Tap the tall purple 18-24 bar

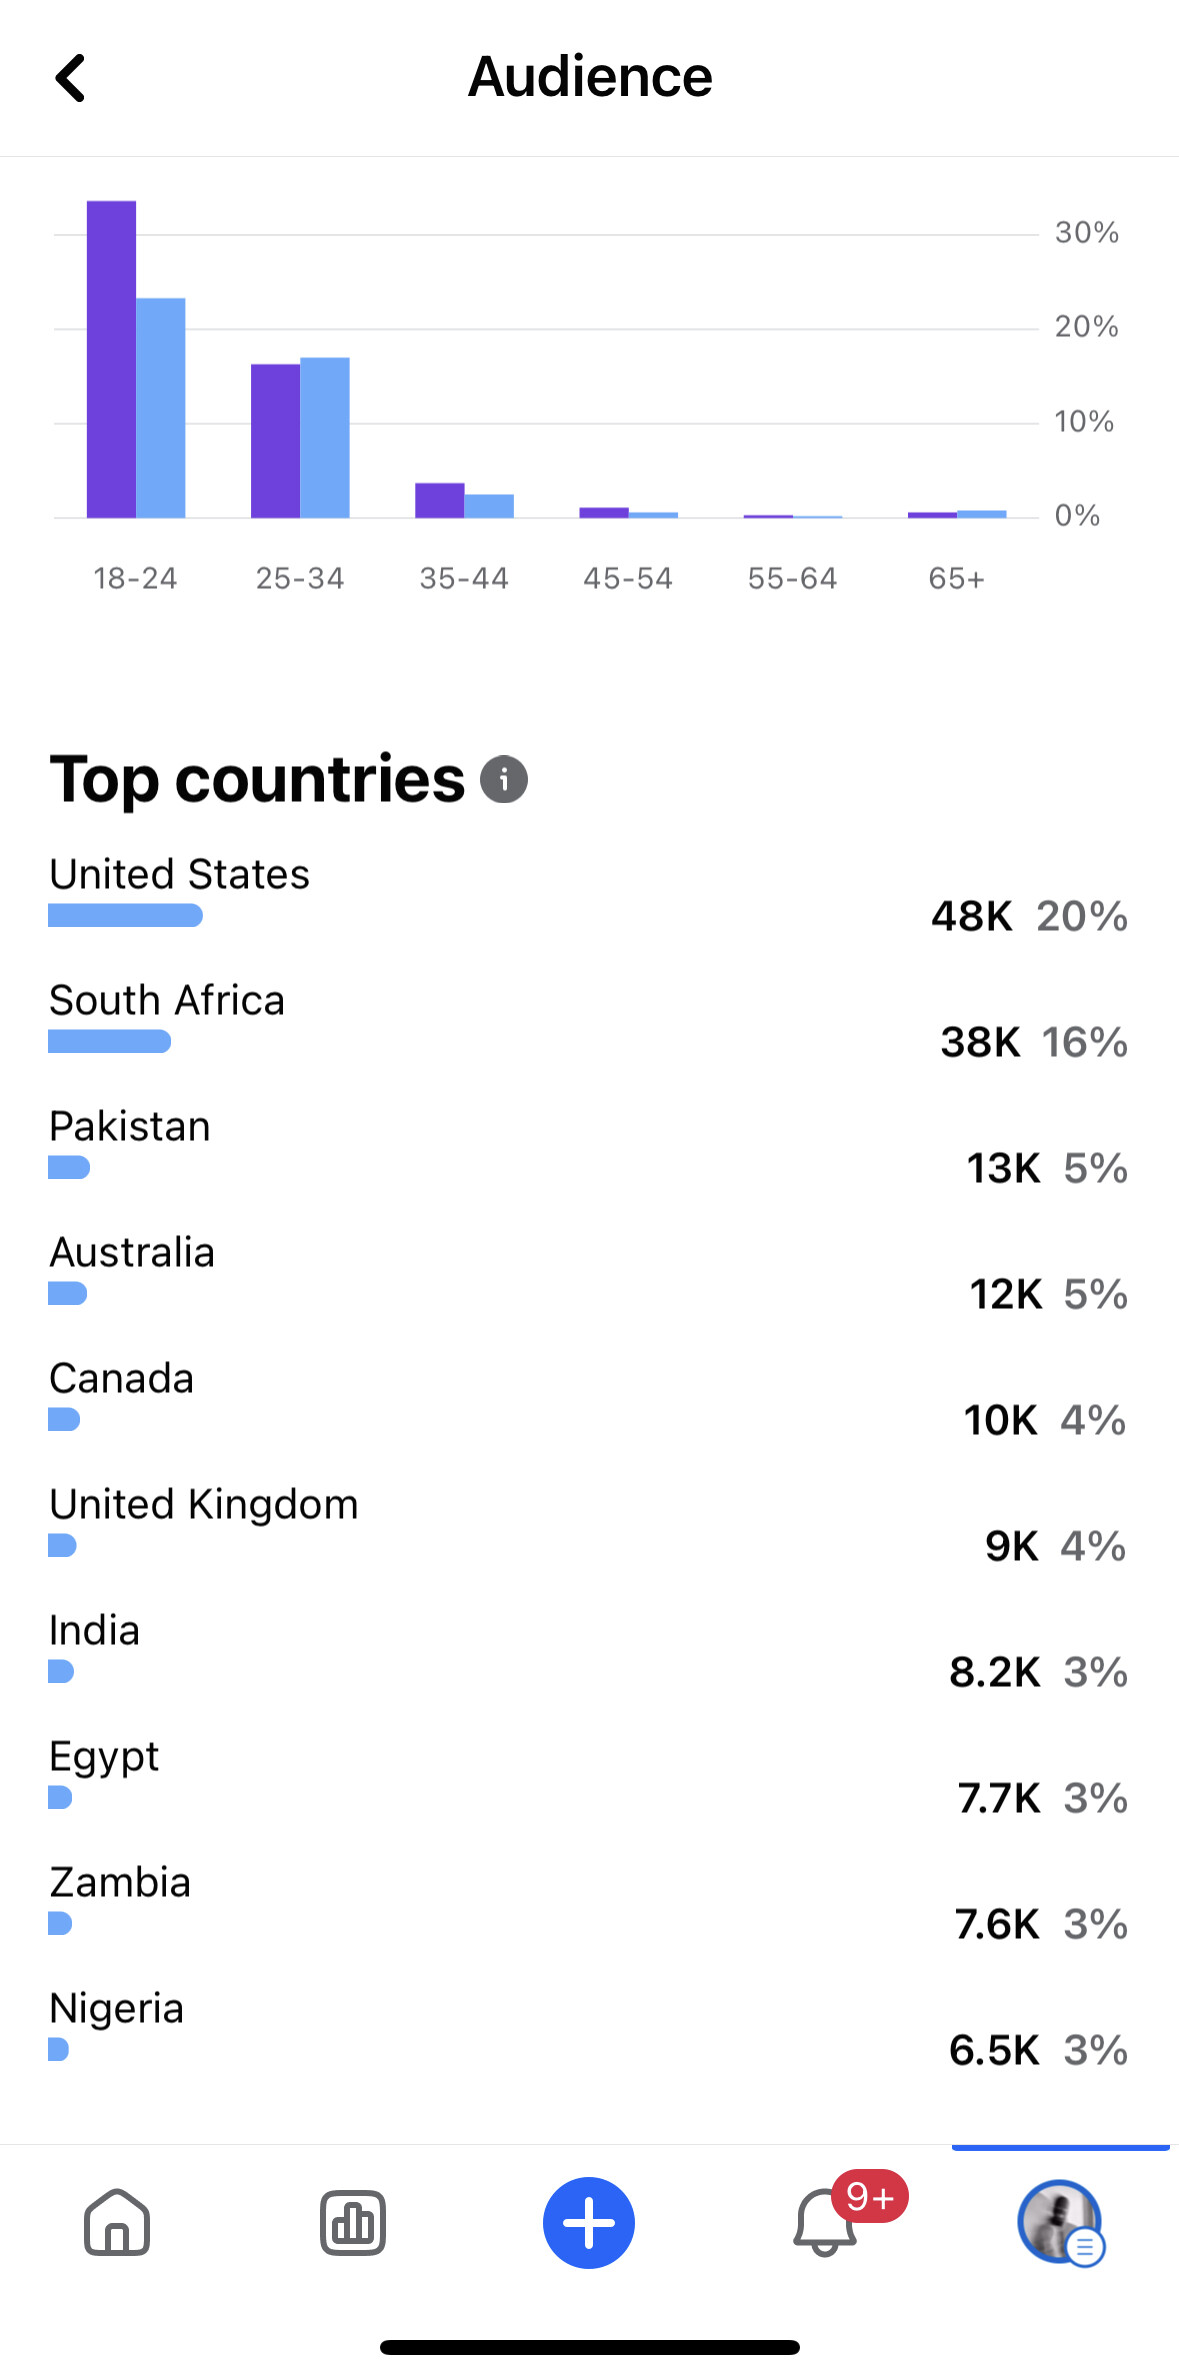coord(111,360)
